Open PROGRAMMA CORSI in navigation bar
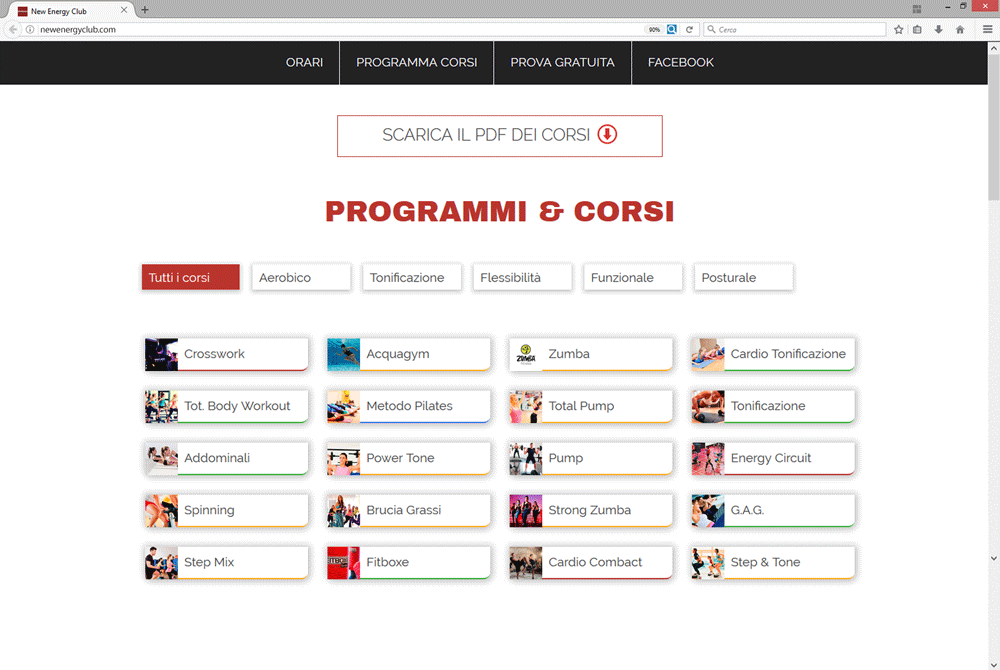The image size is (1000, 670). click(416, 62)
